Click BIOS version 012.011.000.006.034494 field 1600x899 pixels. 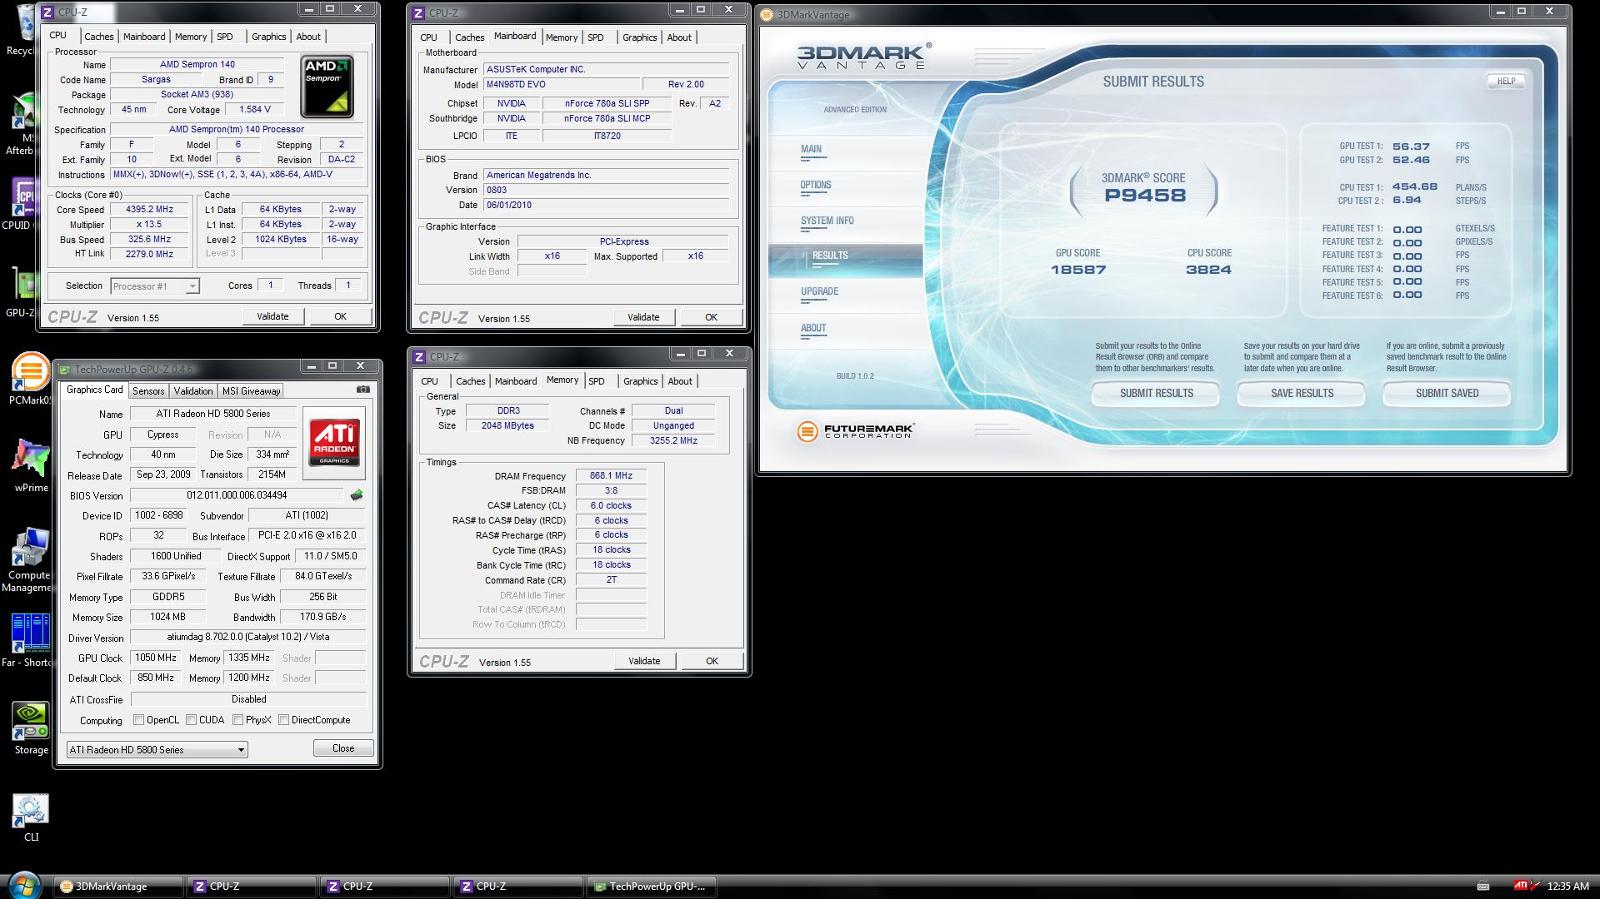coord(237,495)
